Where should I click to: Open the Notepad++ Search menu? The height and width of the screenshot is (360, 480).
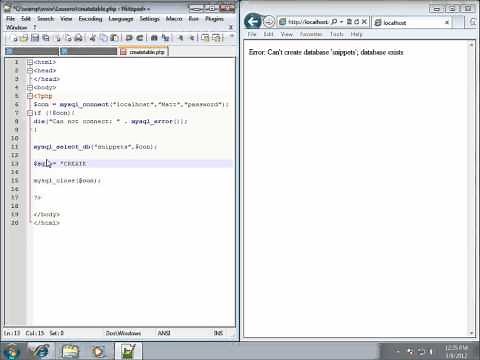point(45,19)
